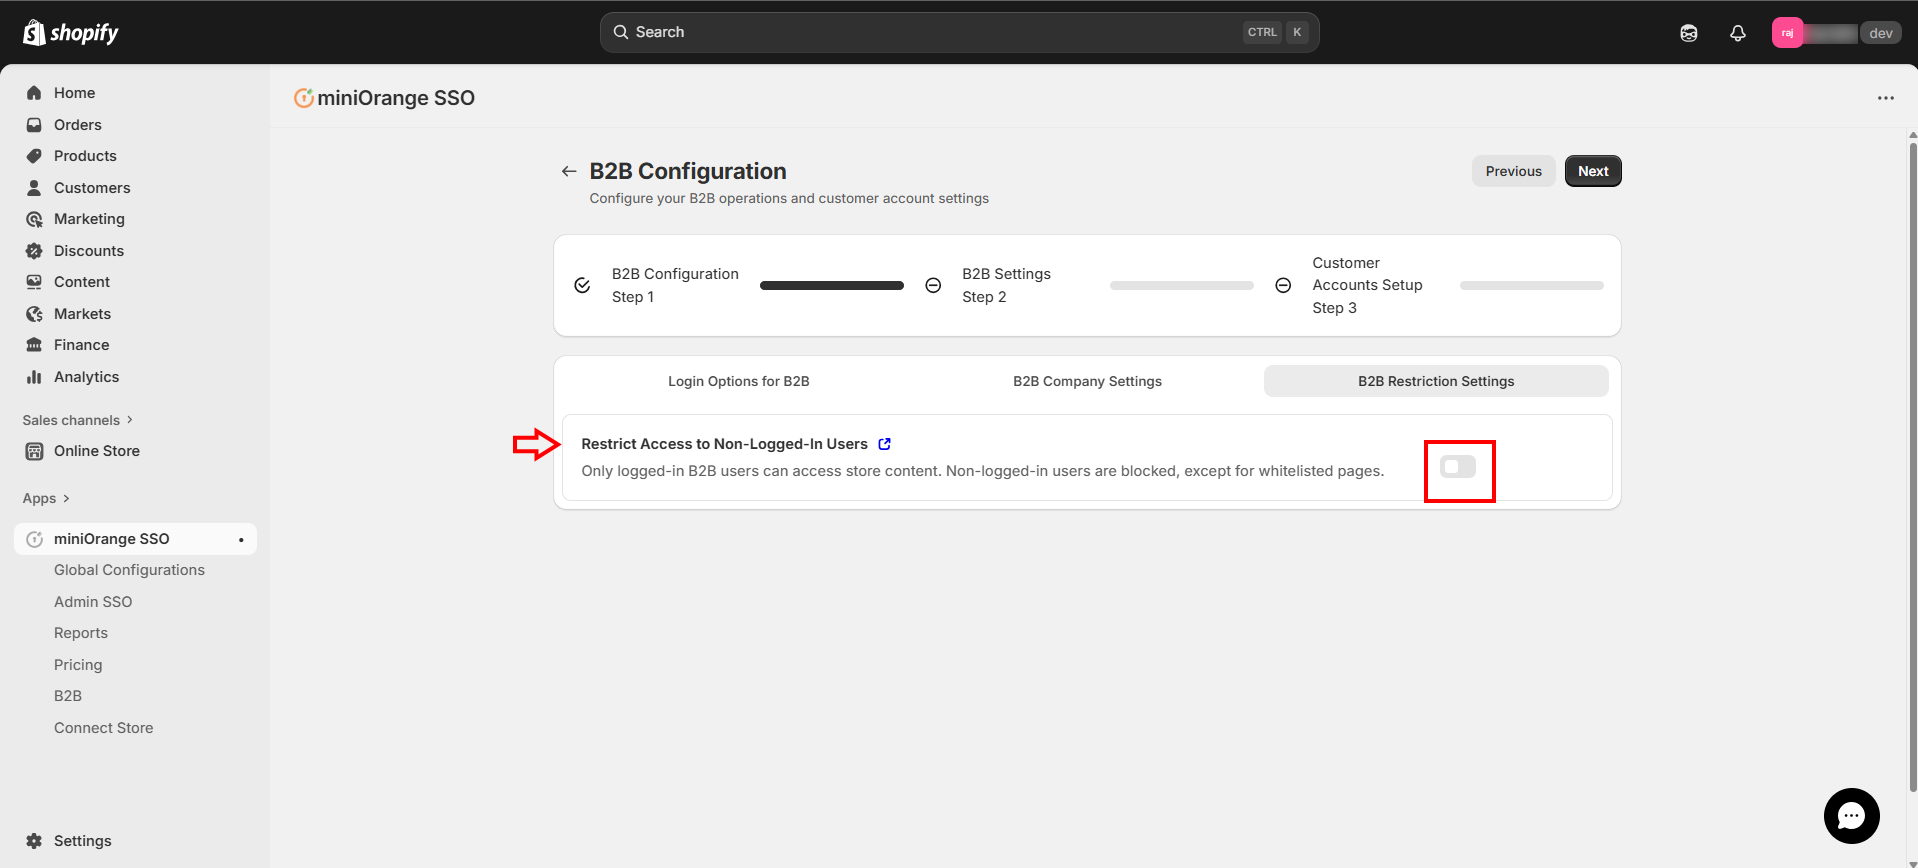
Task: Click the Step 3 status circle icon
Action: click(1283, 286)
